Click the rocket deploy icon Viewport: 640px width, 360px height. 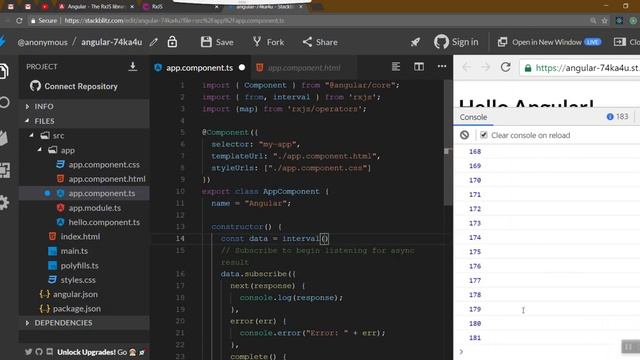pos(415,42)
